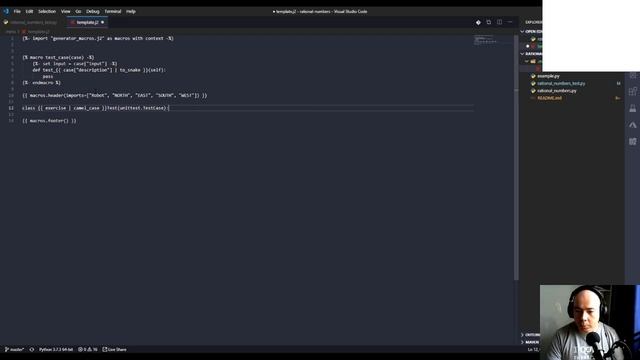Click the 'class {{ exercise | camel_case }}' line
This screenshot has height=360, width=640.
coord(95,108)
